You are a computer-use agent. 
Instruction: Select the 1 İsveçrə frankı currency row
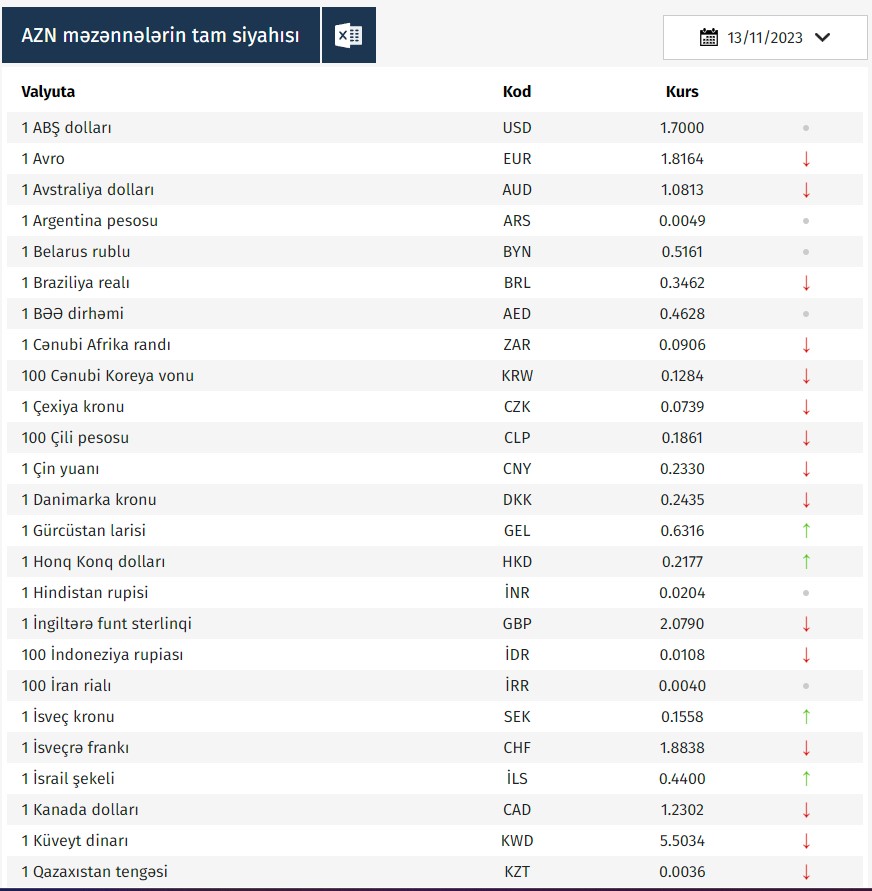[75, 748]
